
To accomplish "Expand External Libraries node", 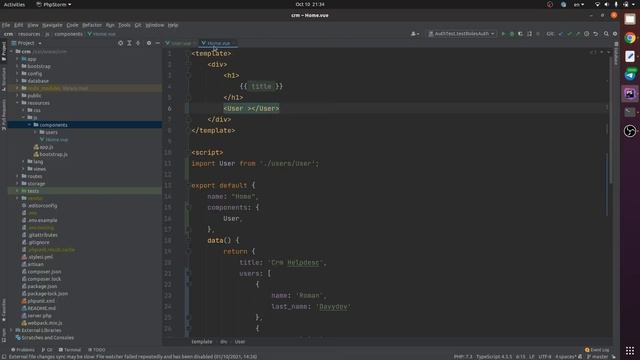I will point(11,330).
